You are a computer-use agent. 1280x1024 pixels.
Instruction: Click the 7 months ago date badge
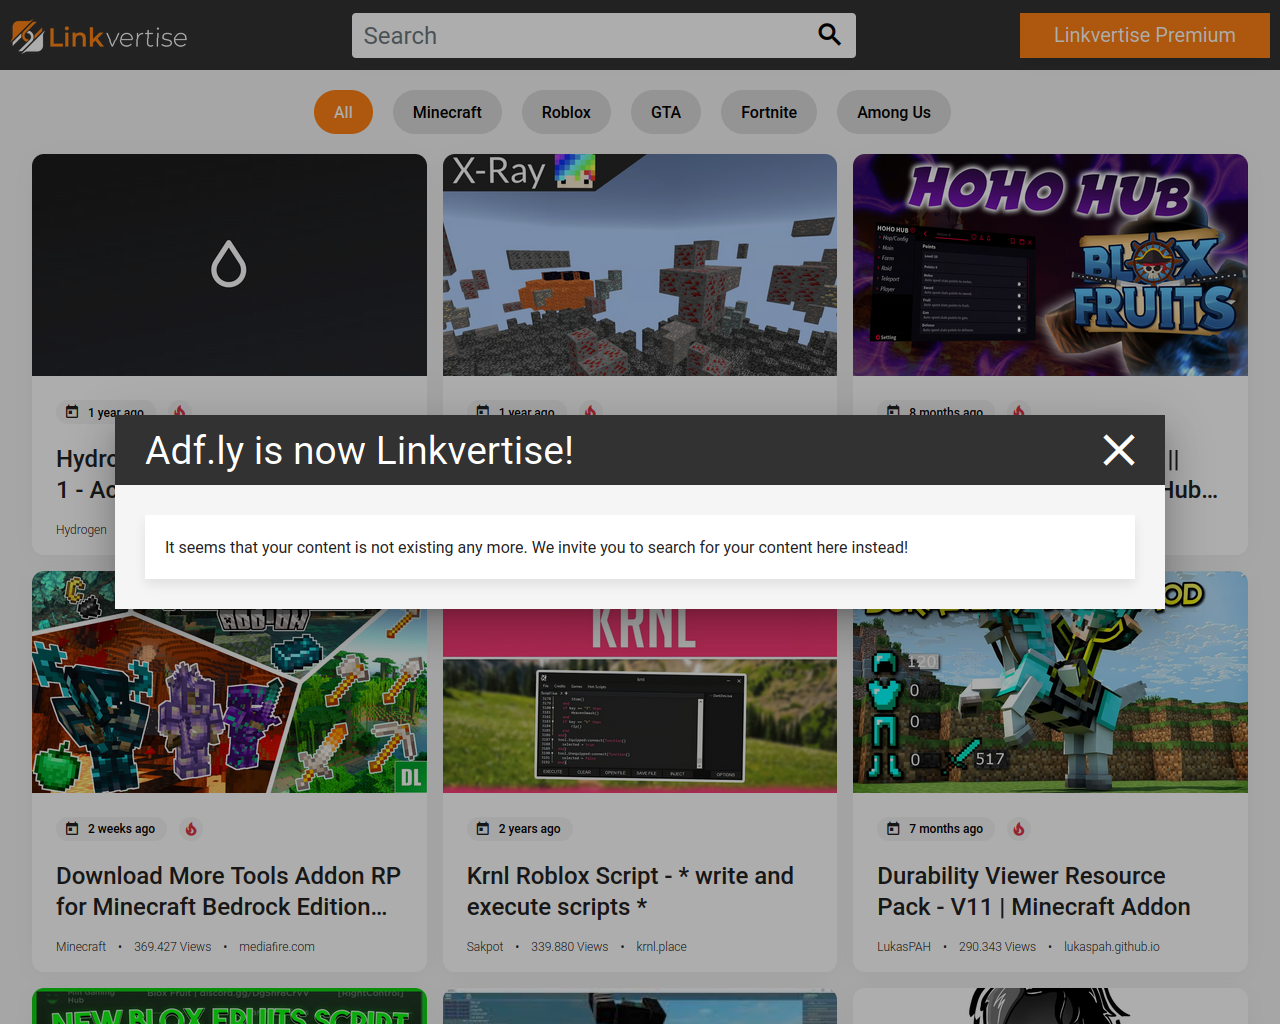point(935,828)
